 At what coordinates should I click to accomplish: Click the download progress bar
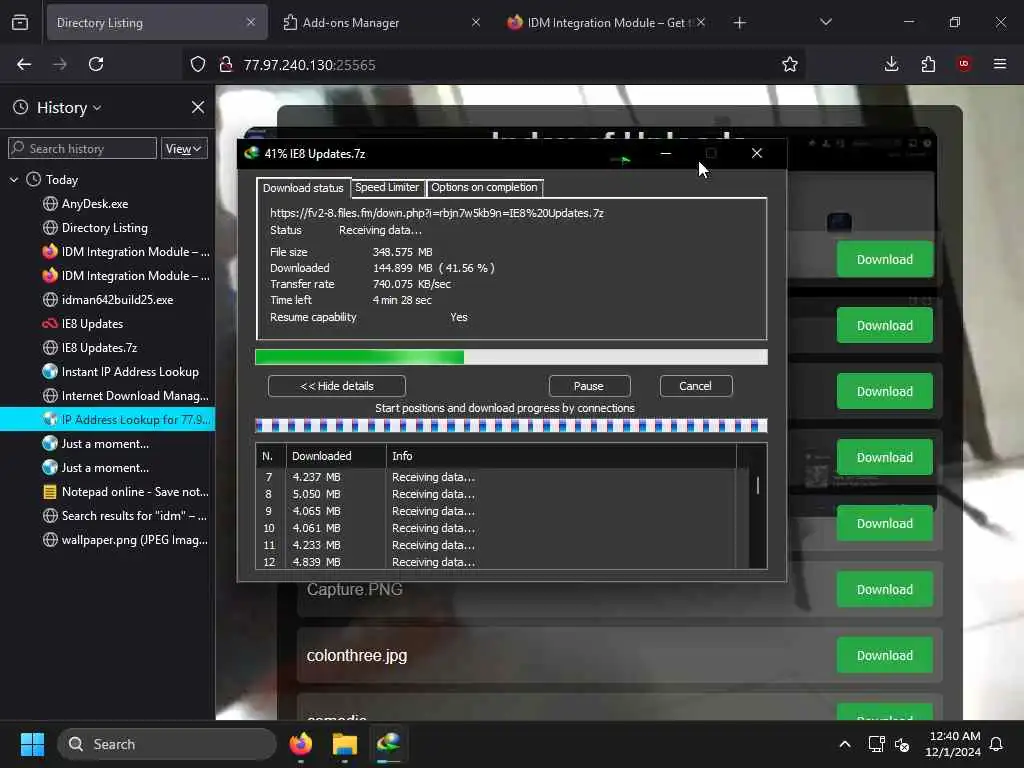[x=511, y=357]
